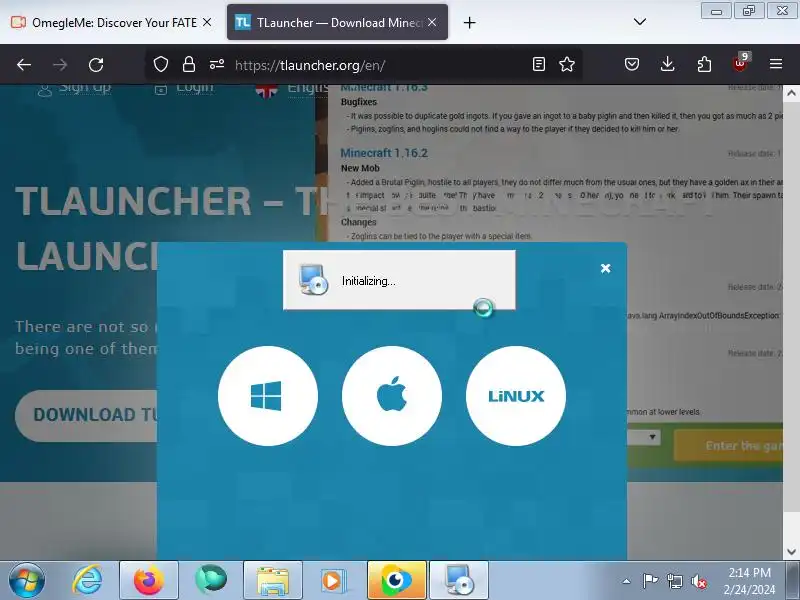Open a new browser tab
Screen dimensions: 800x600
point(469,22)
